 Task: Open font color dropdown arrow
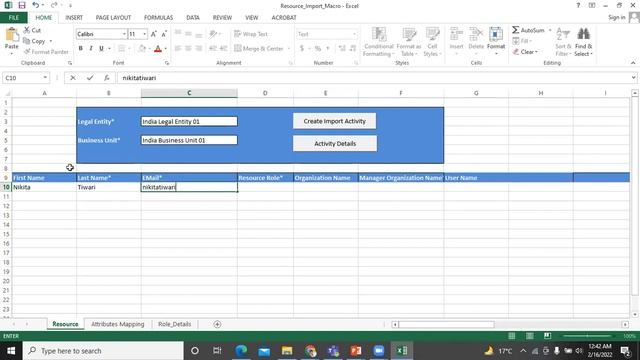[166, 49]
